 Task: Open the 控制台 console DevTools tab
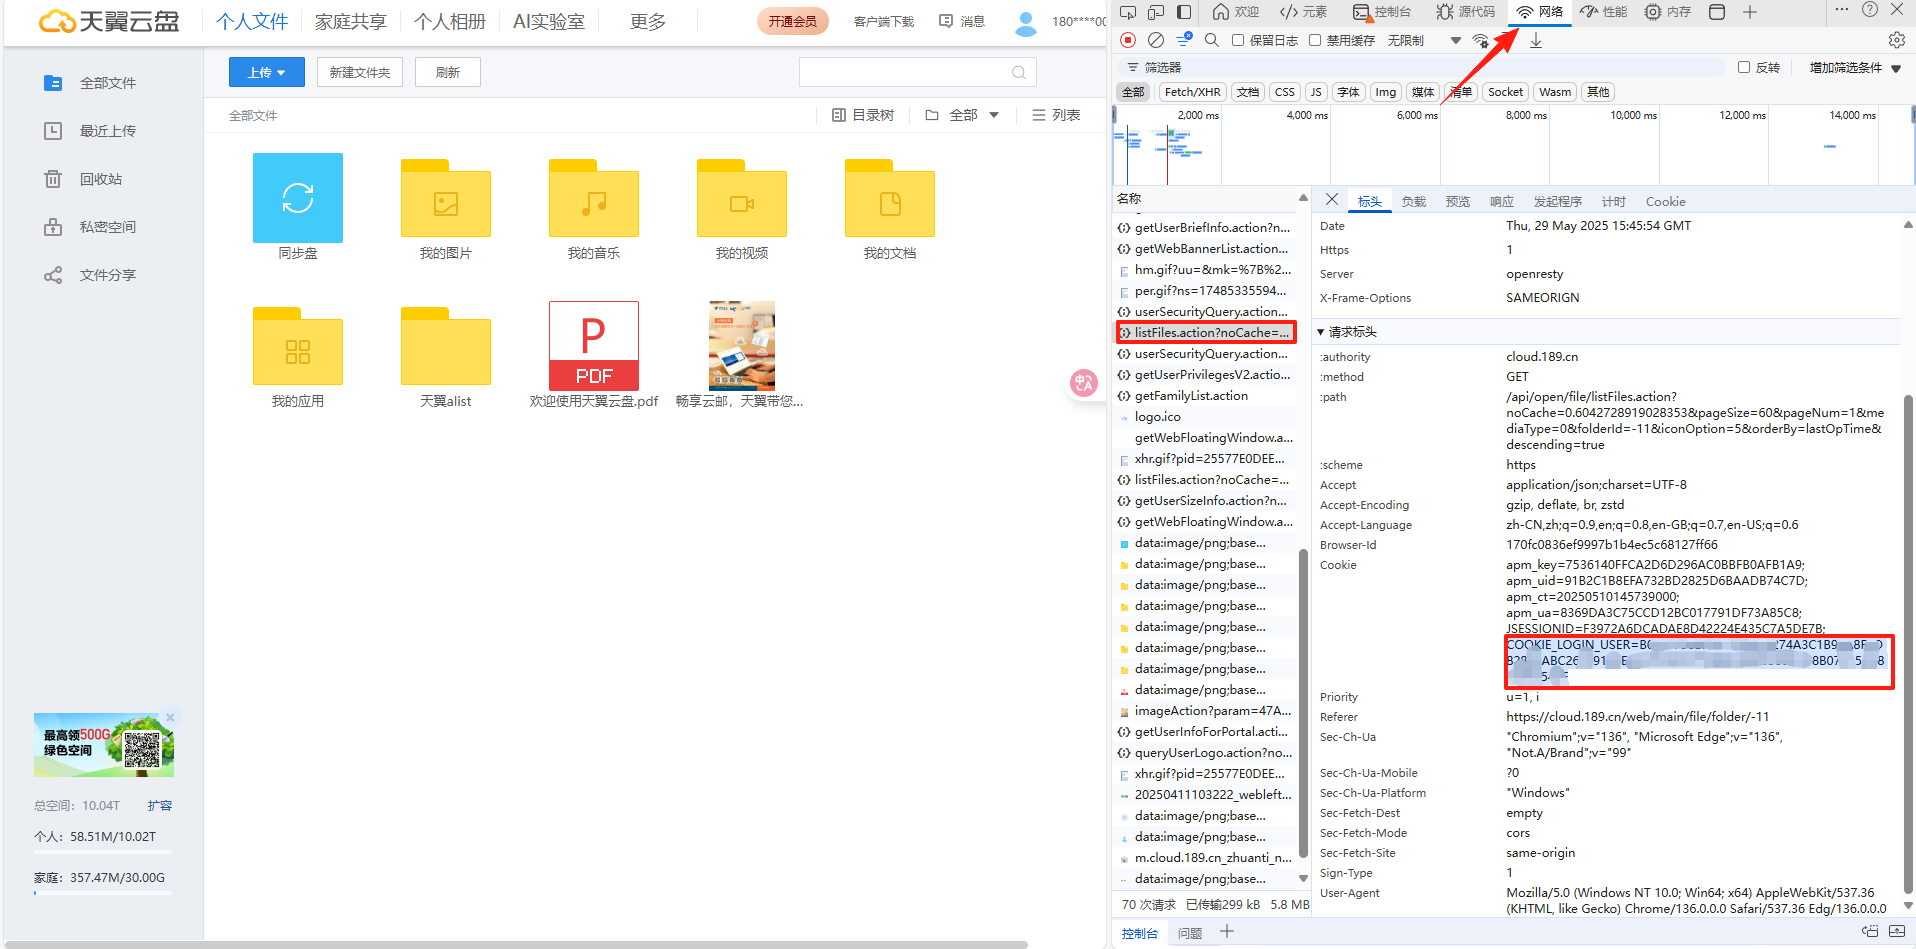coord(1382,12)
